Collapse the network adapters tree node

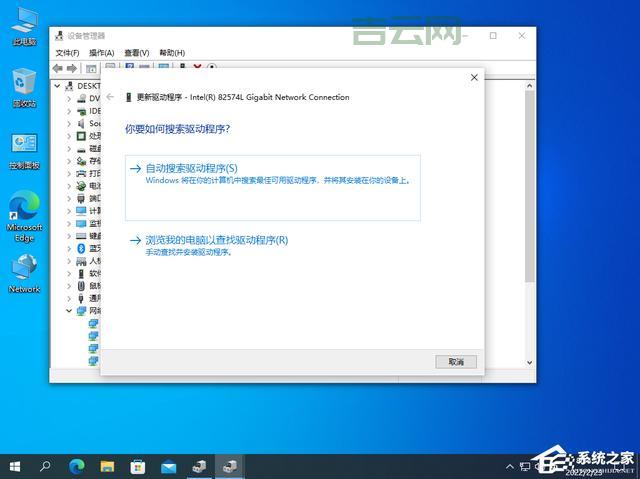(x=69, y=311)
